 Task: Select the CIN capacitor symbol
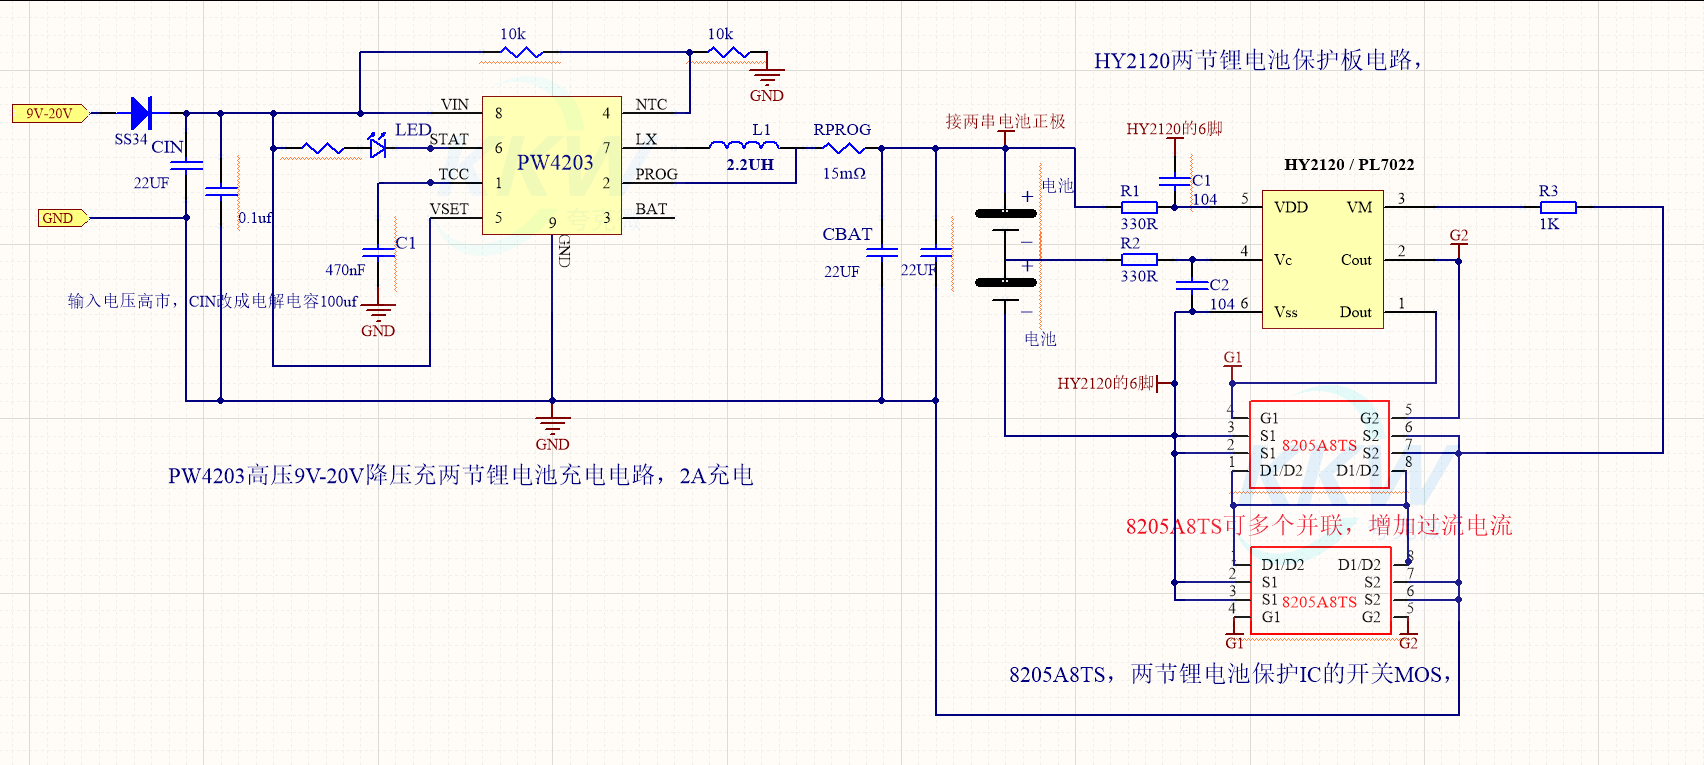pos(187,165)
